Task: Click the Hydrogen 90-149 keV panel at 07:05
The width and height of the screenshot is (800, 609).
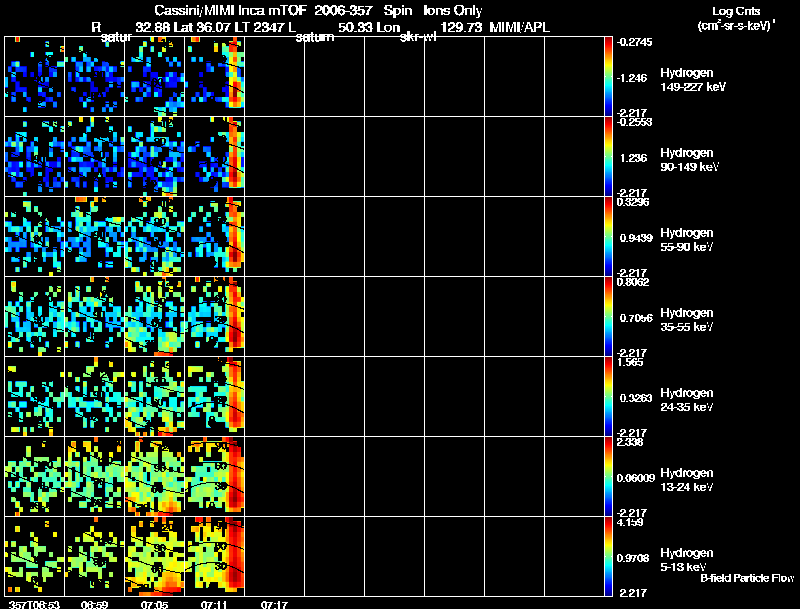Action: (155, 157)
